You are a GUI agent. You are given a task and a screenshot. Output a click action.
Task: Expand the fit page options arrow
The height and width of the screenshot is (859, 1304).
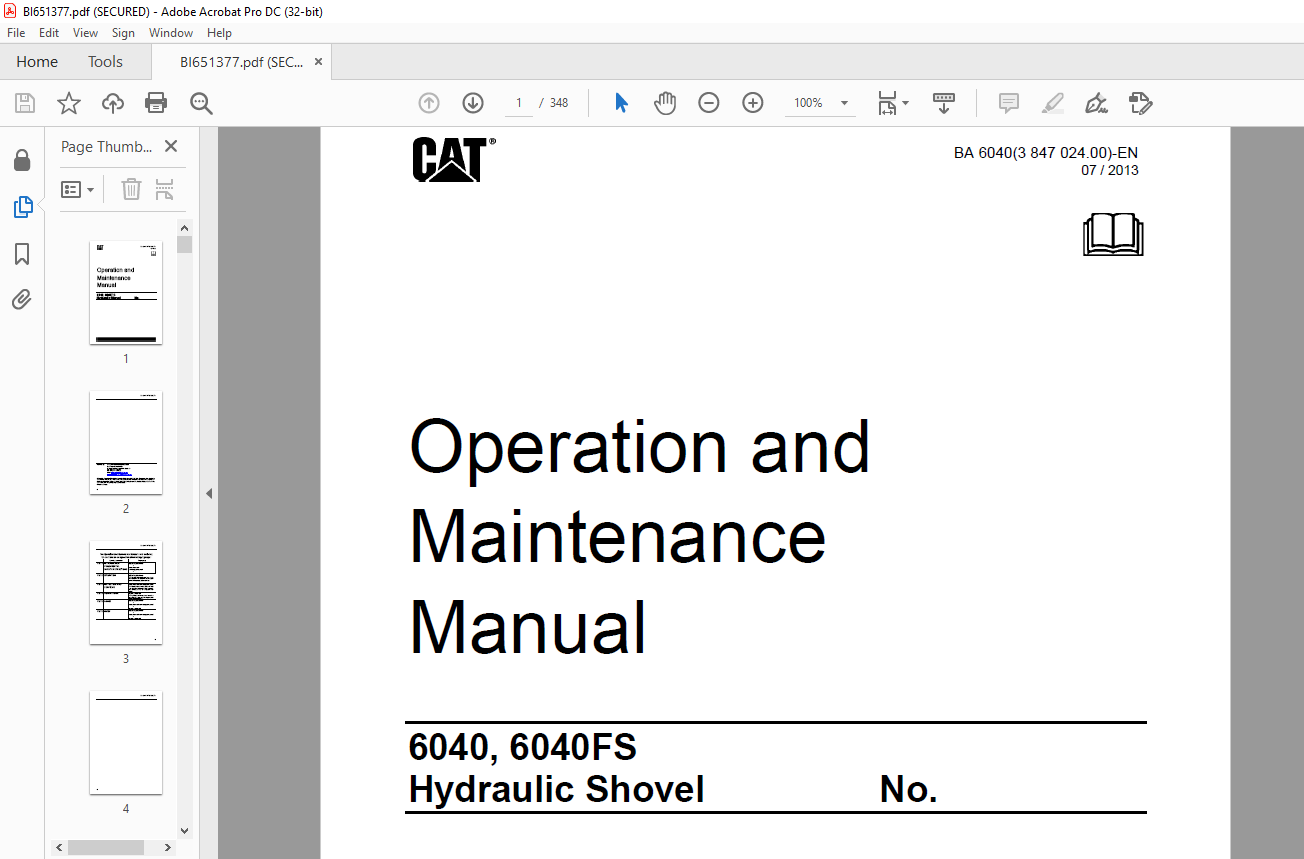click(x=905, y=103)
